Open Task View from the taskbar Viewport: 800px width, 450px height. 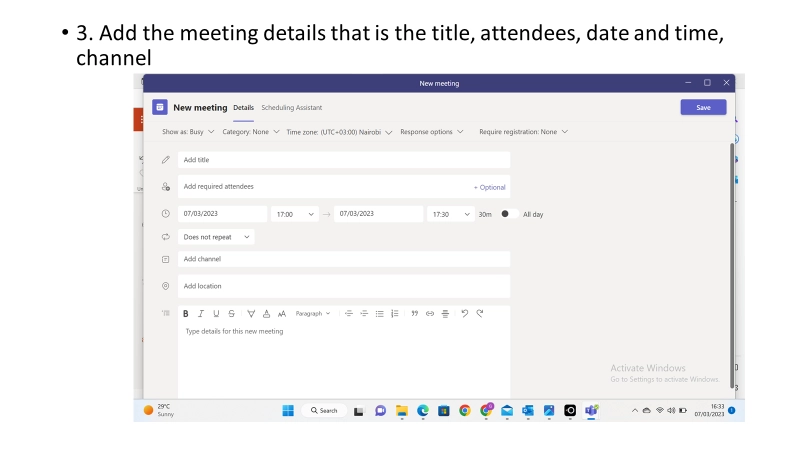tap(359, 411)
